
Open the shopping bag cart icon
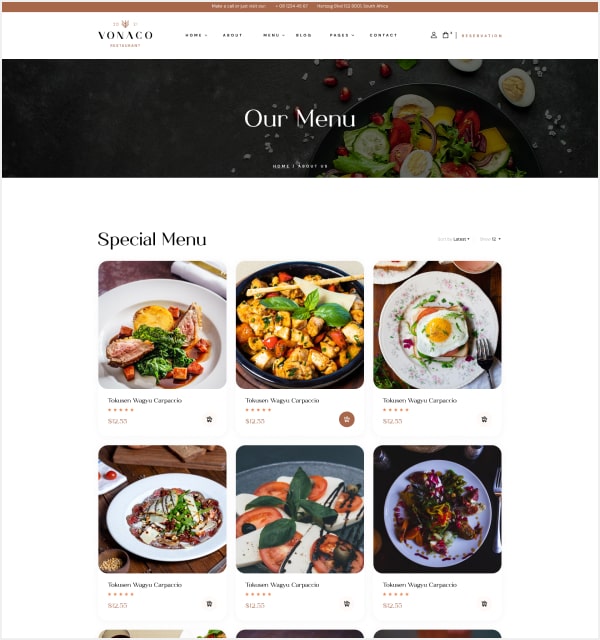pyautogui.click(x=446, y=35)
